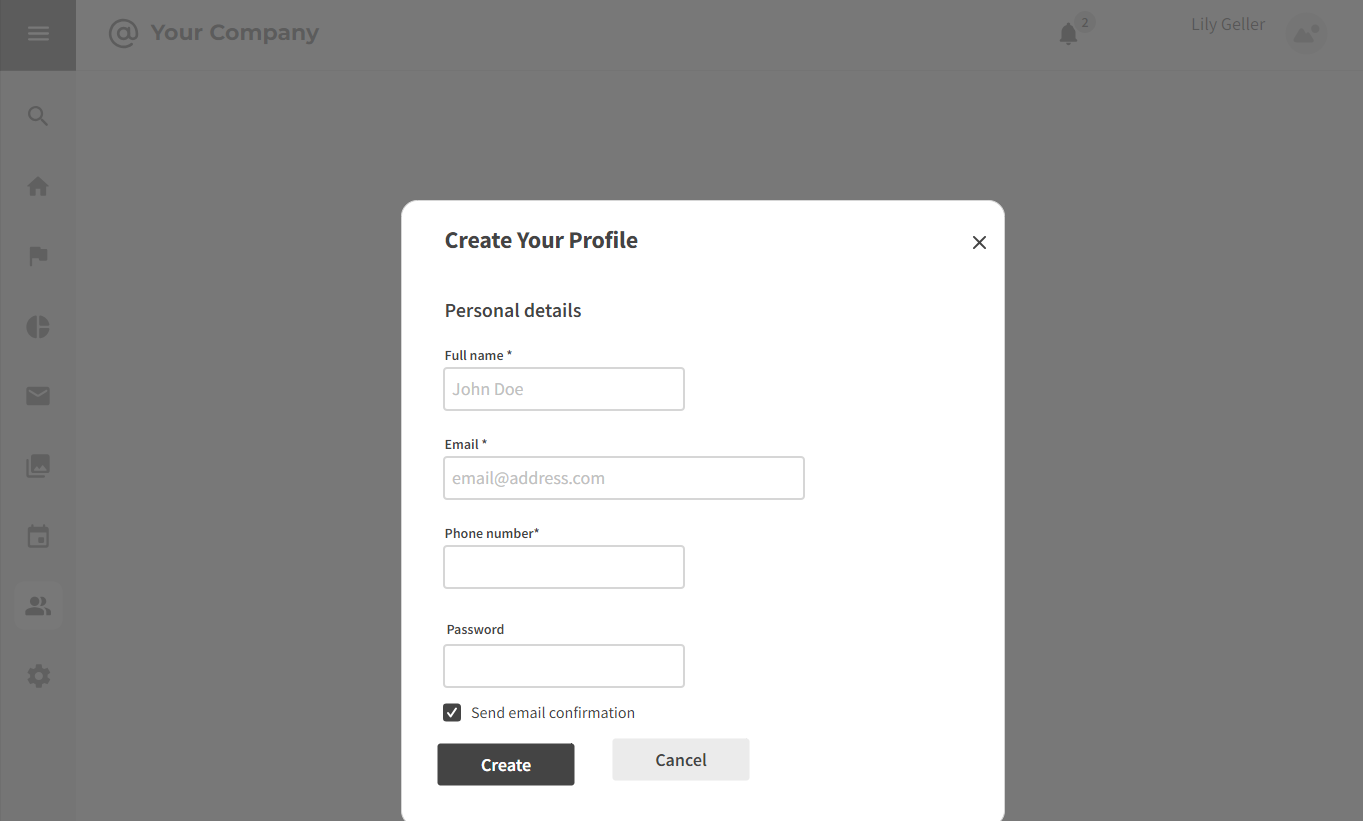The image size is (1363, 821).
Task: Open the pie chart analytics icon
Action: [38, 326]
